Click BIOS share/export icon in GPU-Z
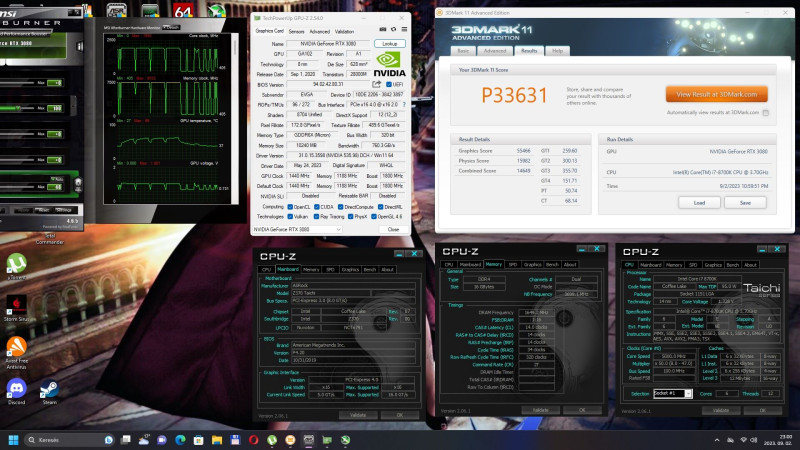 [x=377, y=84]
